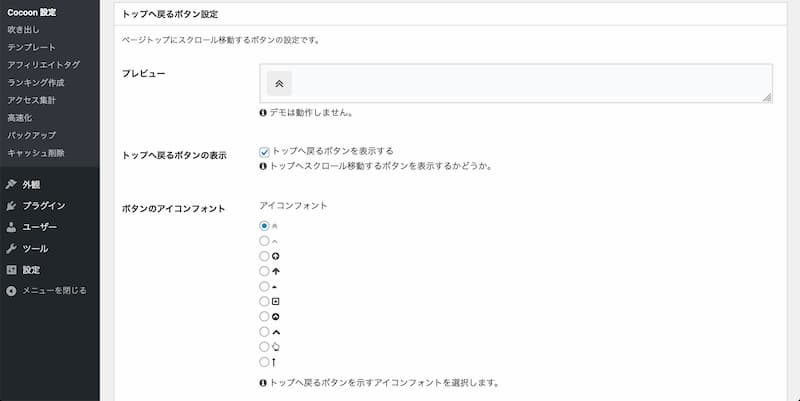Click the トップへ戻るボタンの表示 label
This screenshot has width=800, height=401.
tap(174, 155)
